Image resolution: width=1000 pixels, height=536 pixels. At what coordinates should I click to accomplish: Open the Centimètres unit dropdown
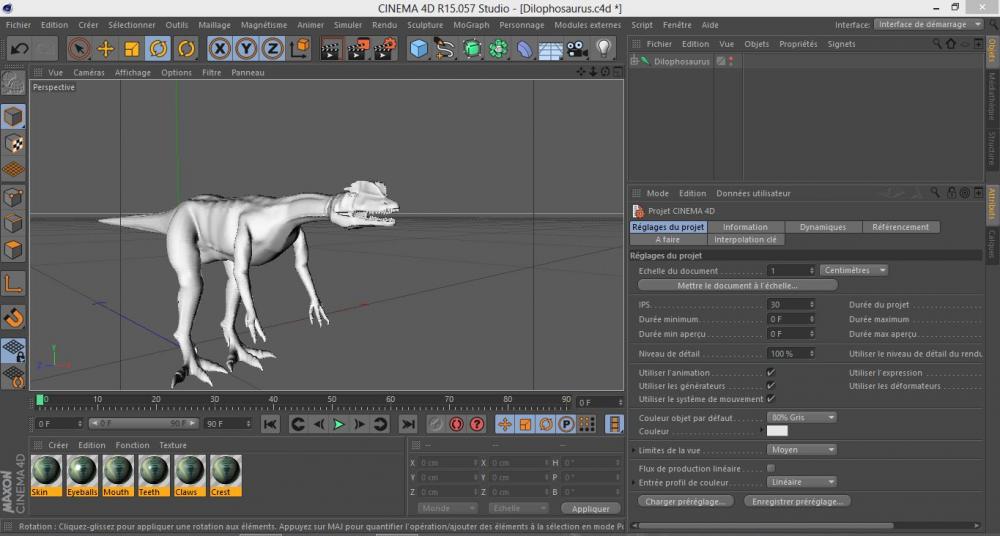854,270
